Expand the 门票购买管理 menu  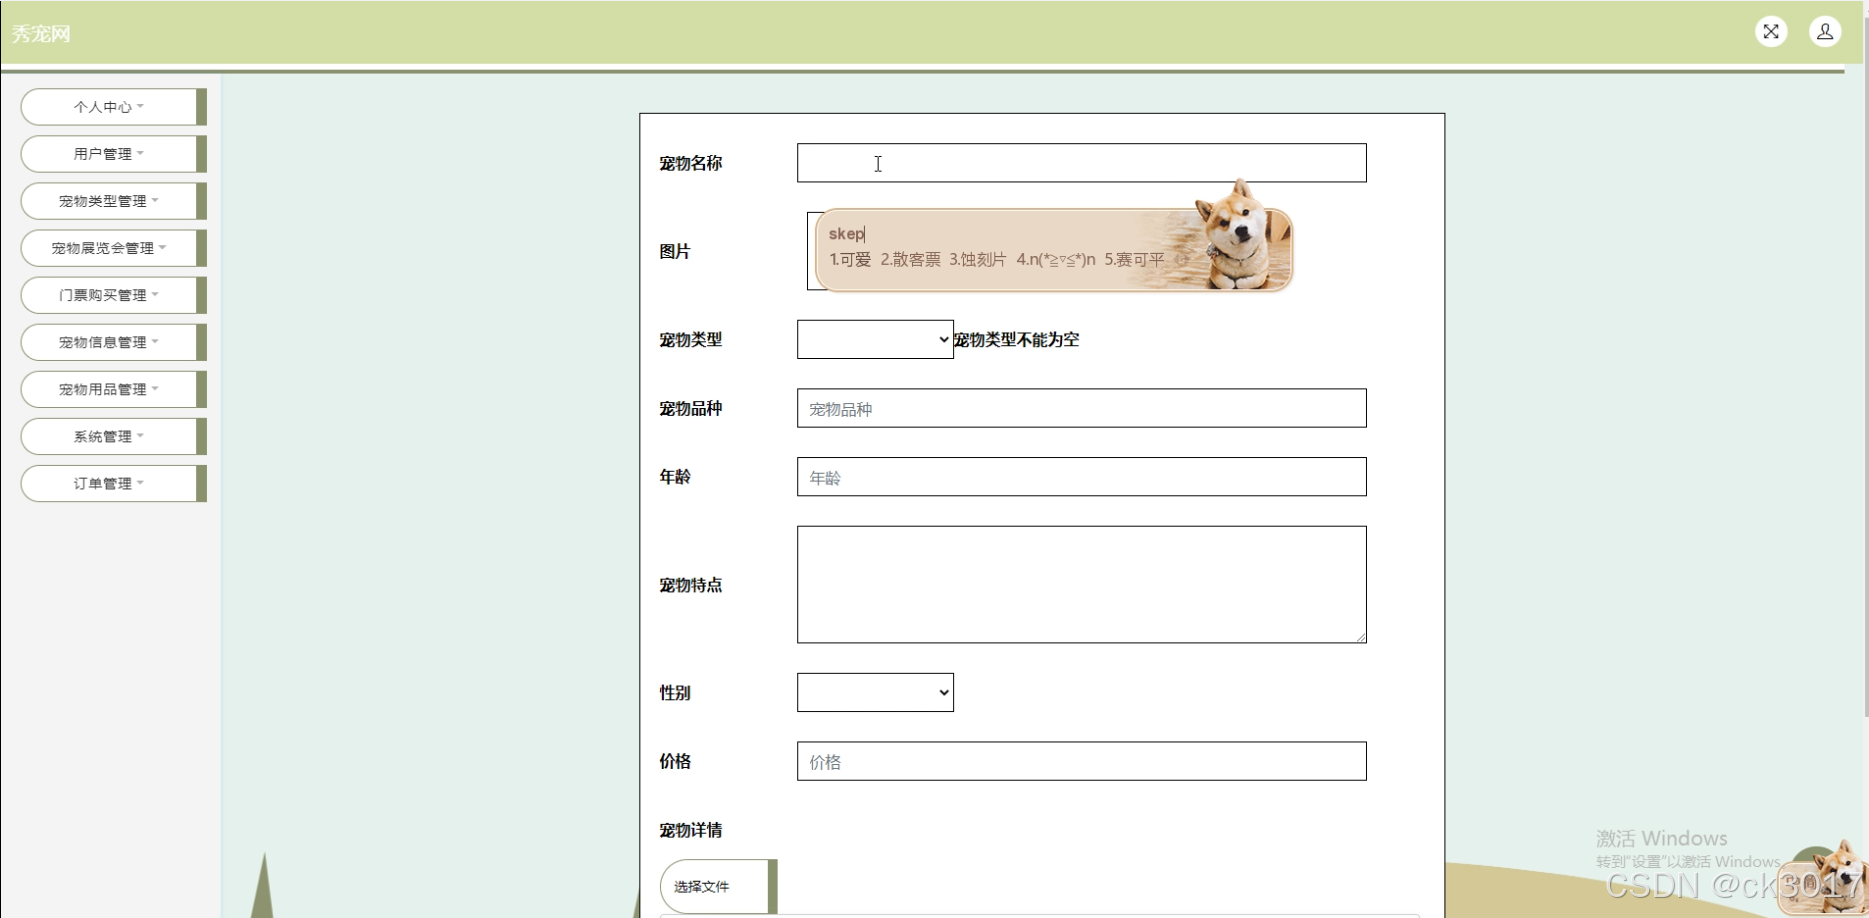pos(113,295)
